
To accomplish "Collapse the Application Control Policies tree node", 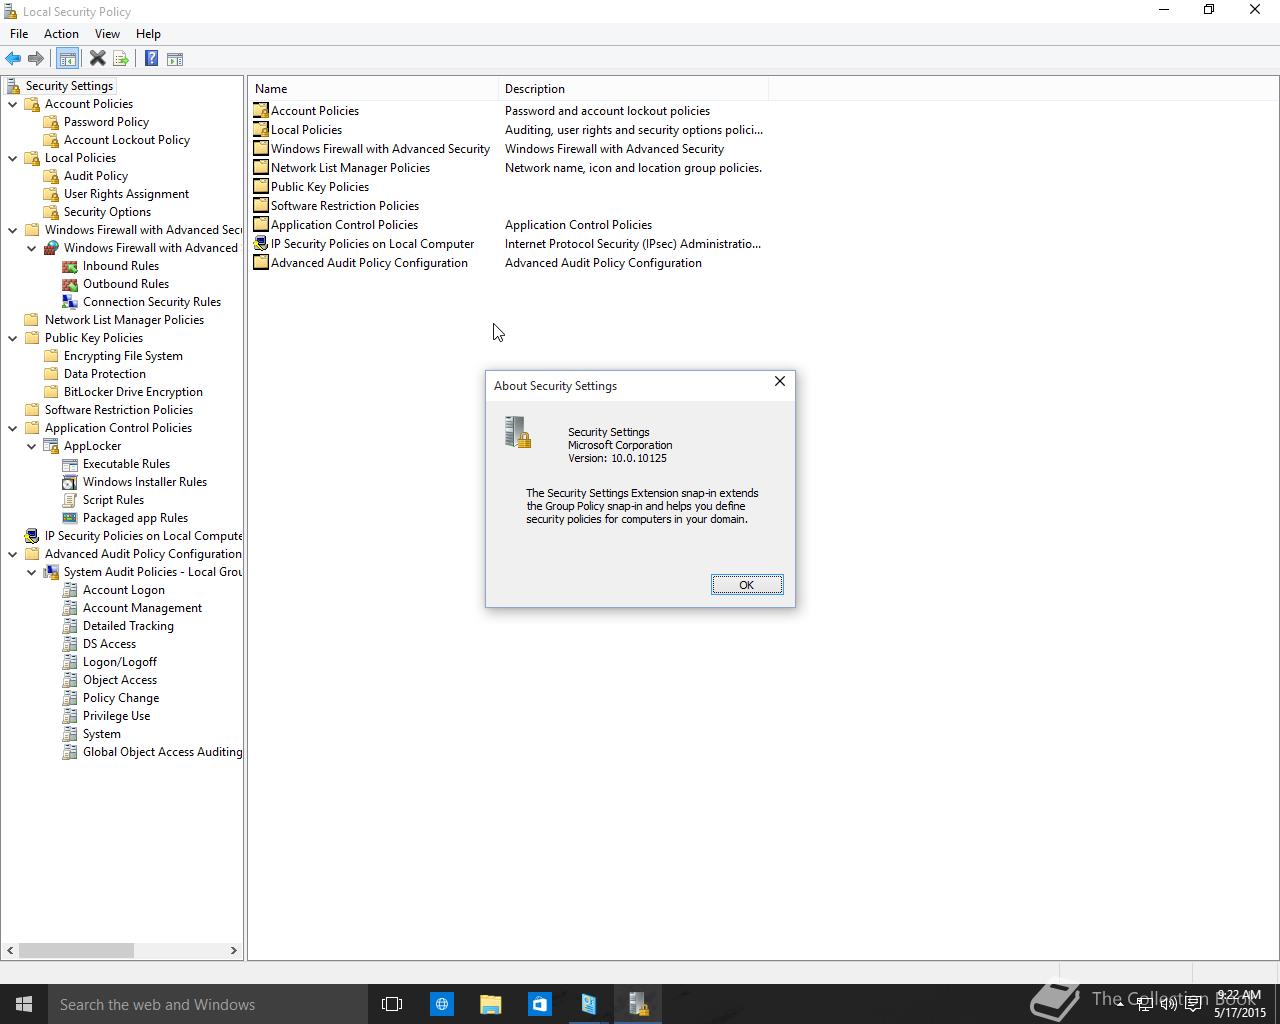I will click(13, 428).
